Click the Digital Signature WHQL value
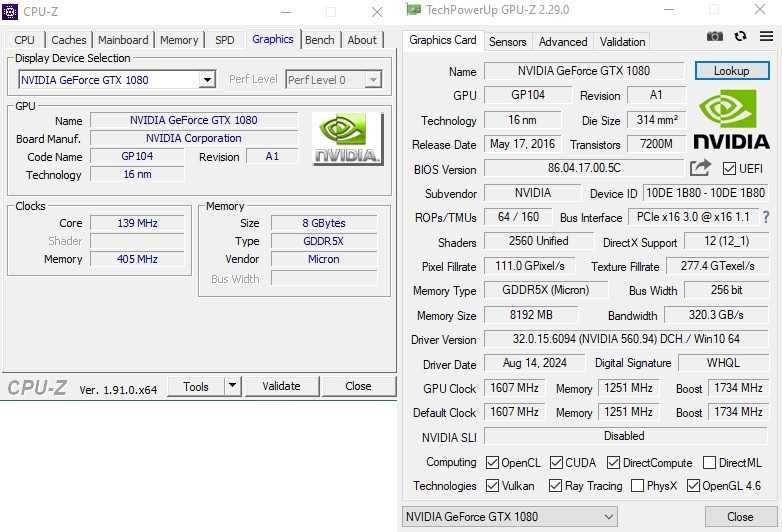 click(x=723, y=362)
